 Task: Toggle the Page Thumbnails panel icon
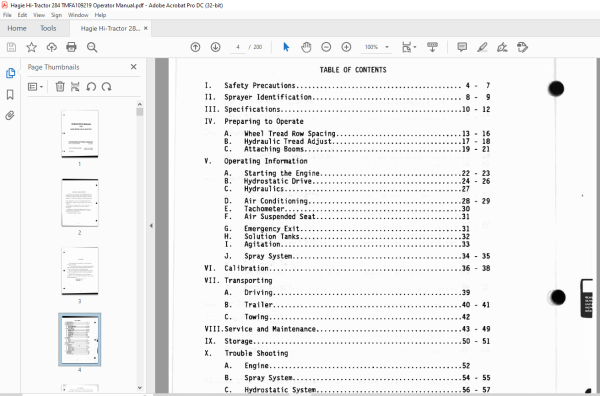[10, 73]
